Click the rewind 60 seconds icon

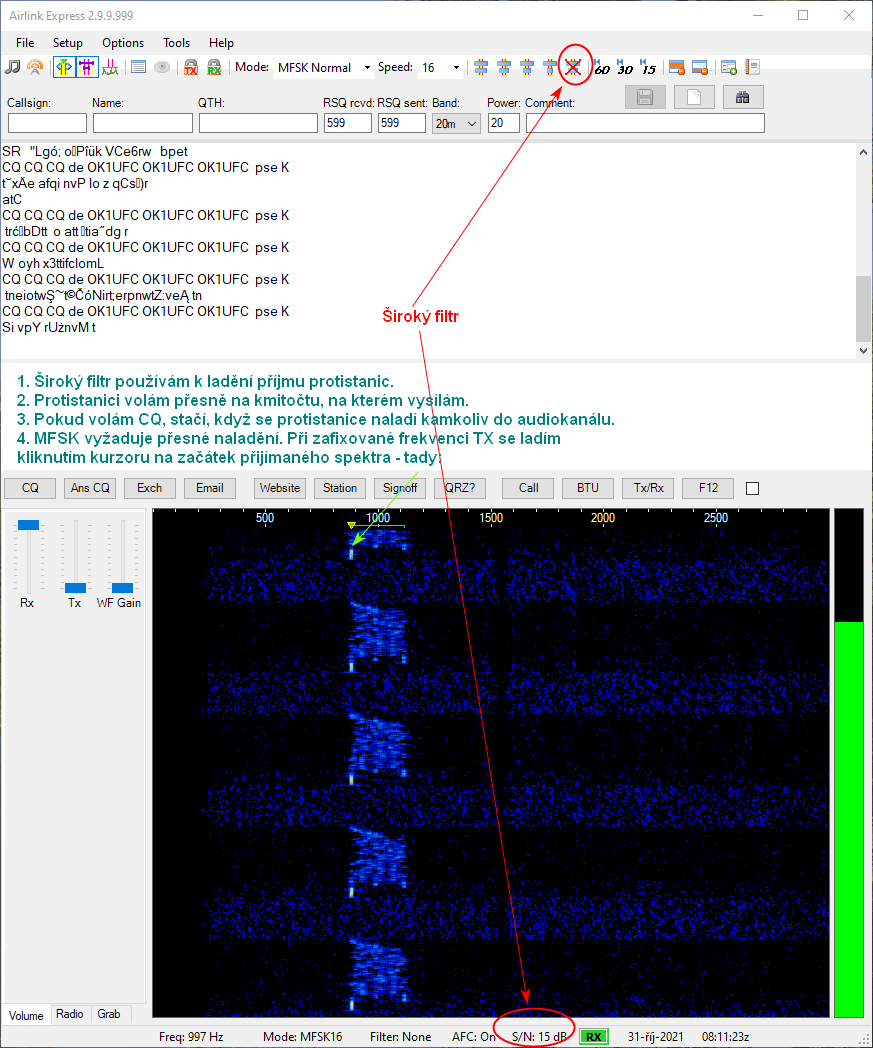[600, 67]
